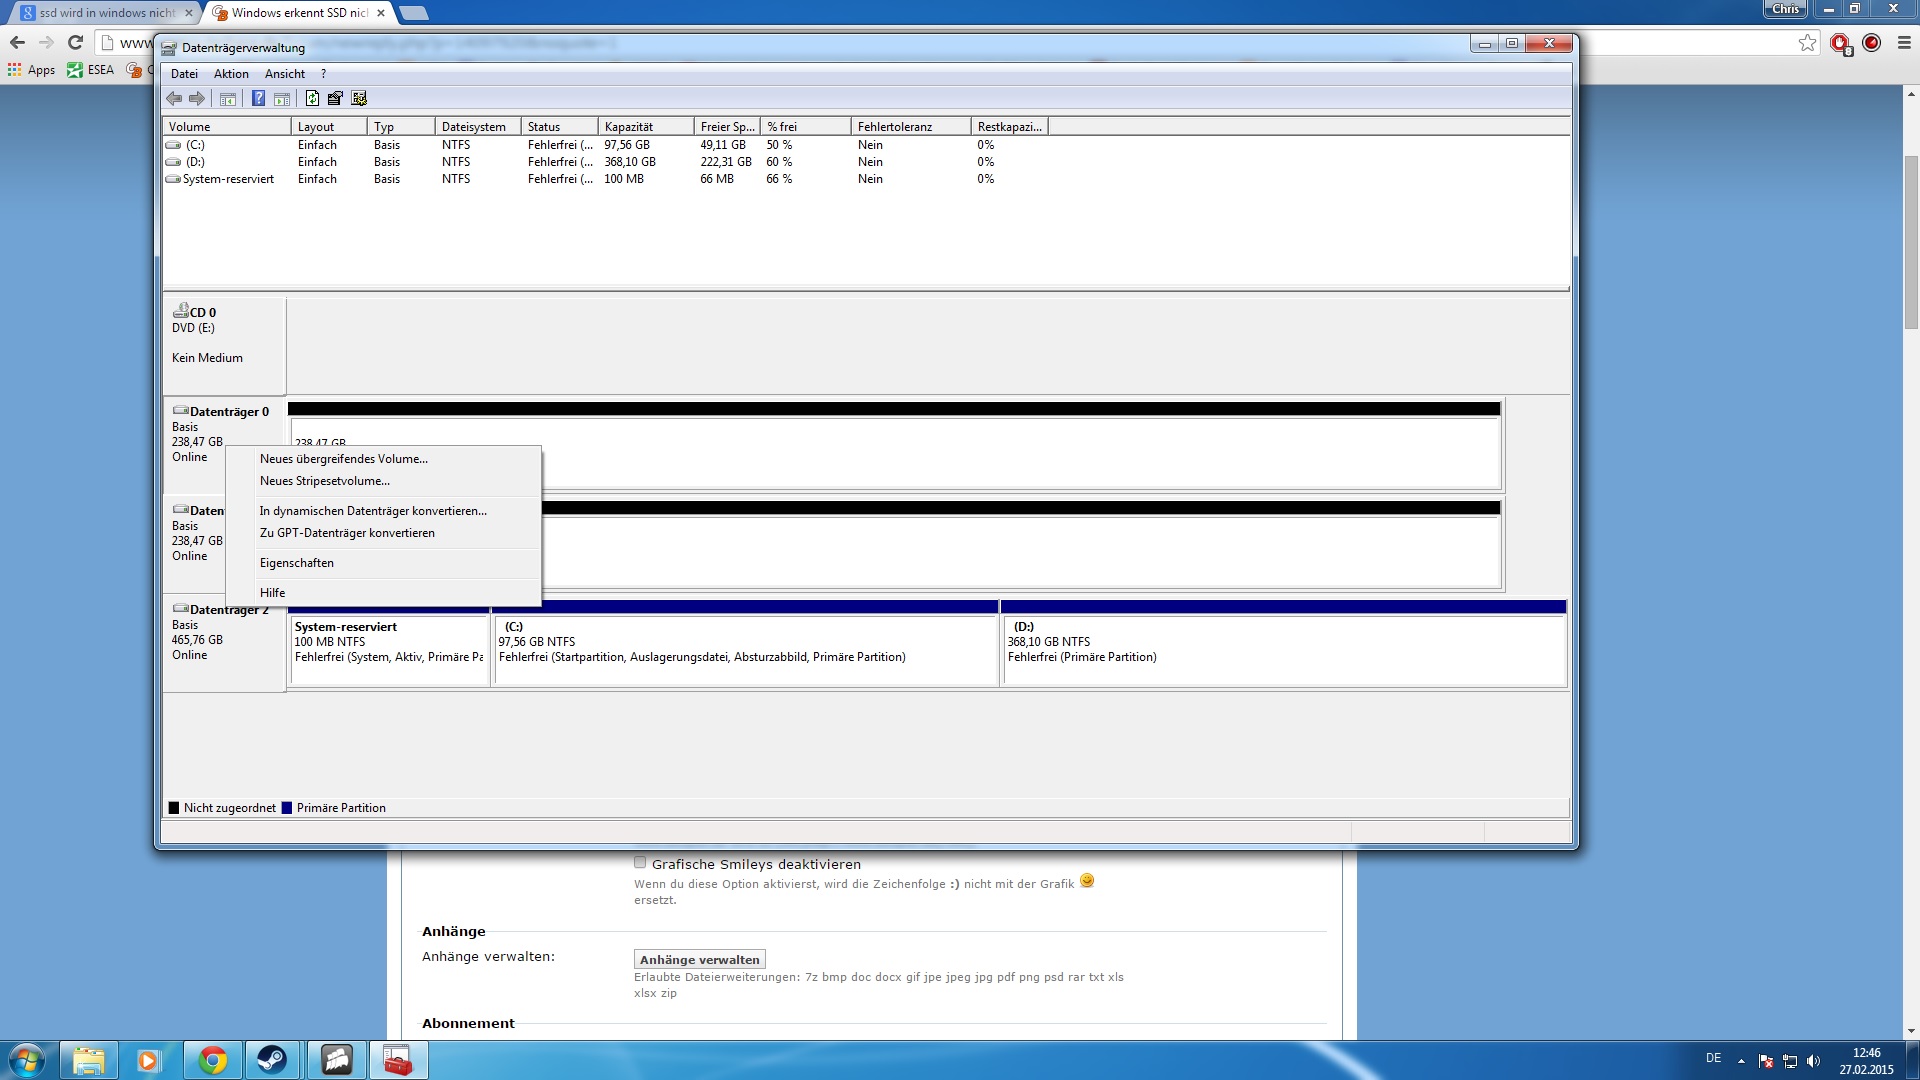This screenshot has width=1920, height=1080.
Task: Select the (D:) volume row in list
Action: (x=195, y=162)
